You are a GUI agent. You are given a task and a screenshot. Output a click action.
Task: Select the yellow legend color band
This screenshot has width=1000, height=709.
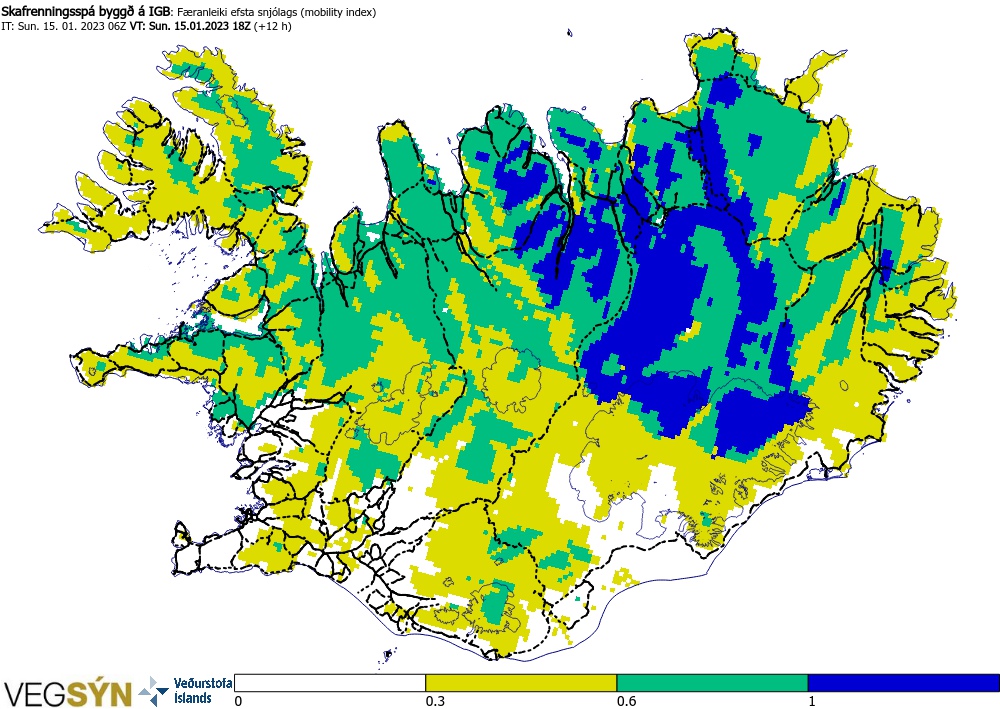521,683
